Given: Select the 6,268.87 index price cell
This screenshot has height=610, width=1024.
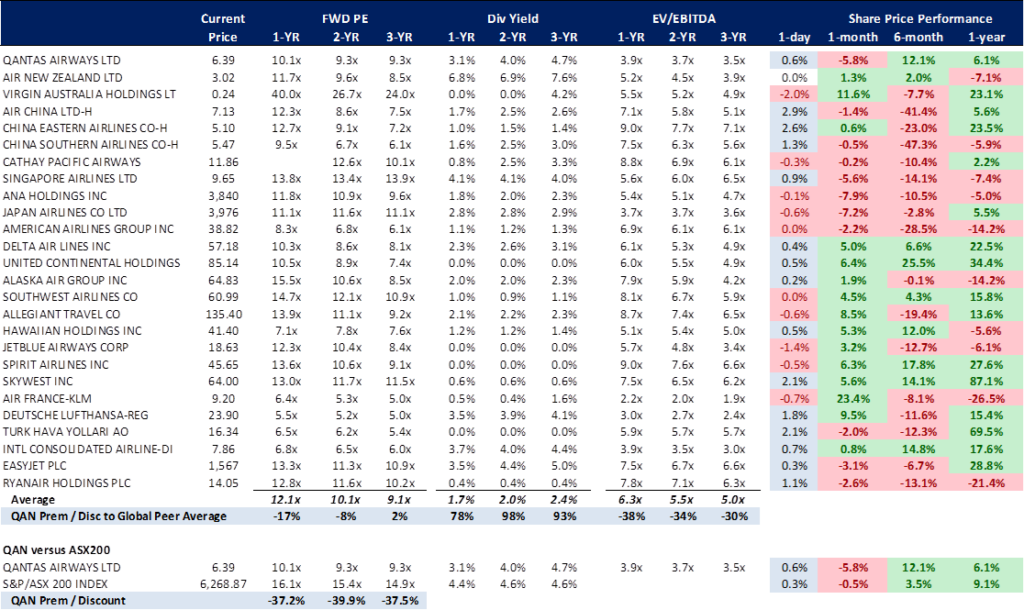Looking at the screenshot, I should [x=223, y=585].
